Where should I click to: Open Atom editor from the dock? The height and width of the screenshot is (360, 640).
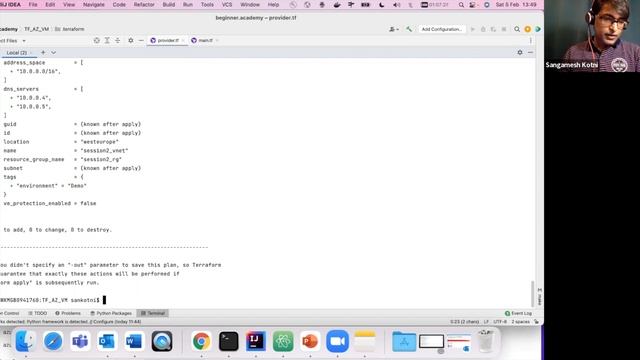click(283, 341)
